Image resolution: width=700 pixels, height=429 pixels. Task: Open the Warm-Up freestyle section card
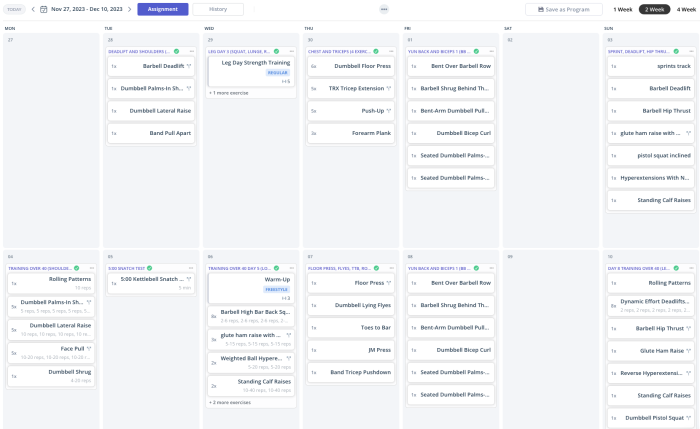click(x=251, y=288)
